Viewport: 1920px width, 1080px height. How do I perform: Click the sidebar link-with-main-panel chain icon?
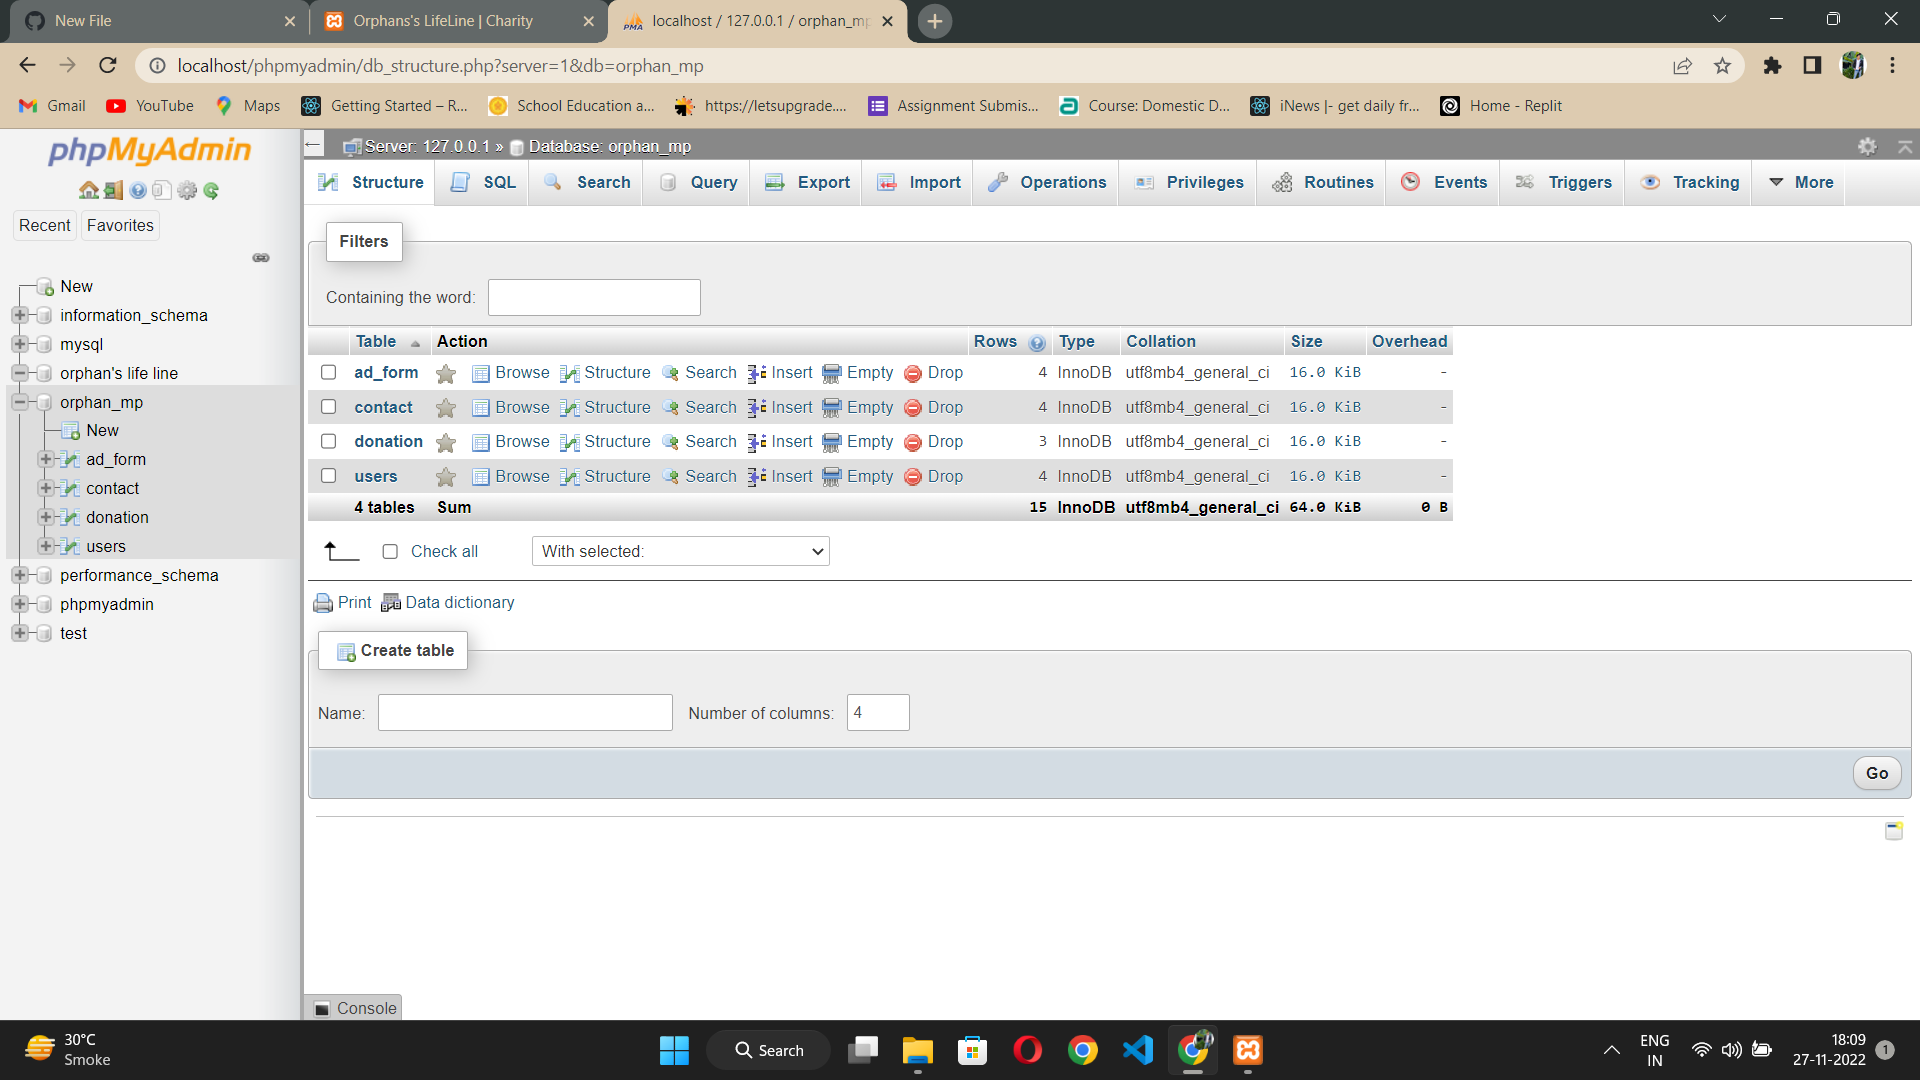point(261,258)
